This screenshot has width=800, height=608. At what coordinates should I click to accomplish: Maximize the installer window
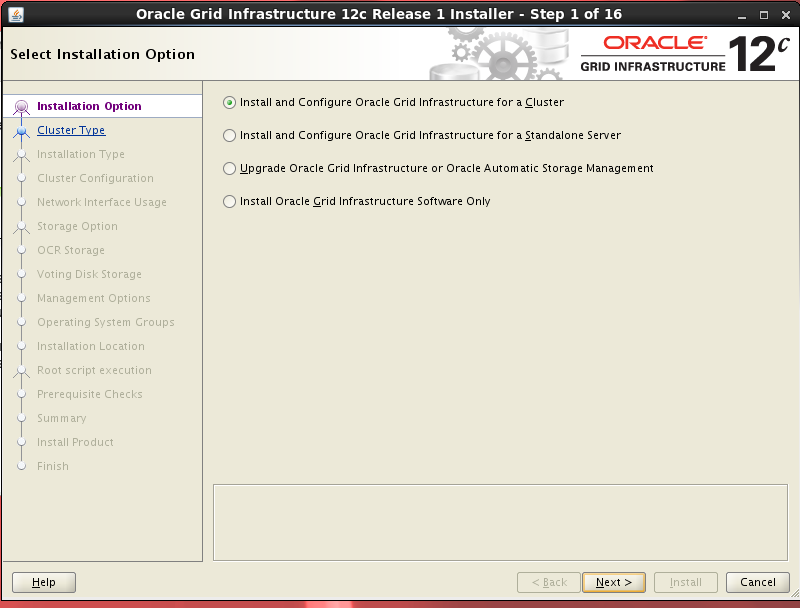pyautogui.click(x=764, y=15)
